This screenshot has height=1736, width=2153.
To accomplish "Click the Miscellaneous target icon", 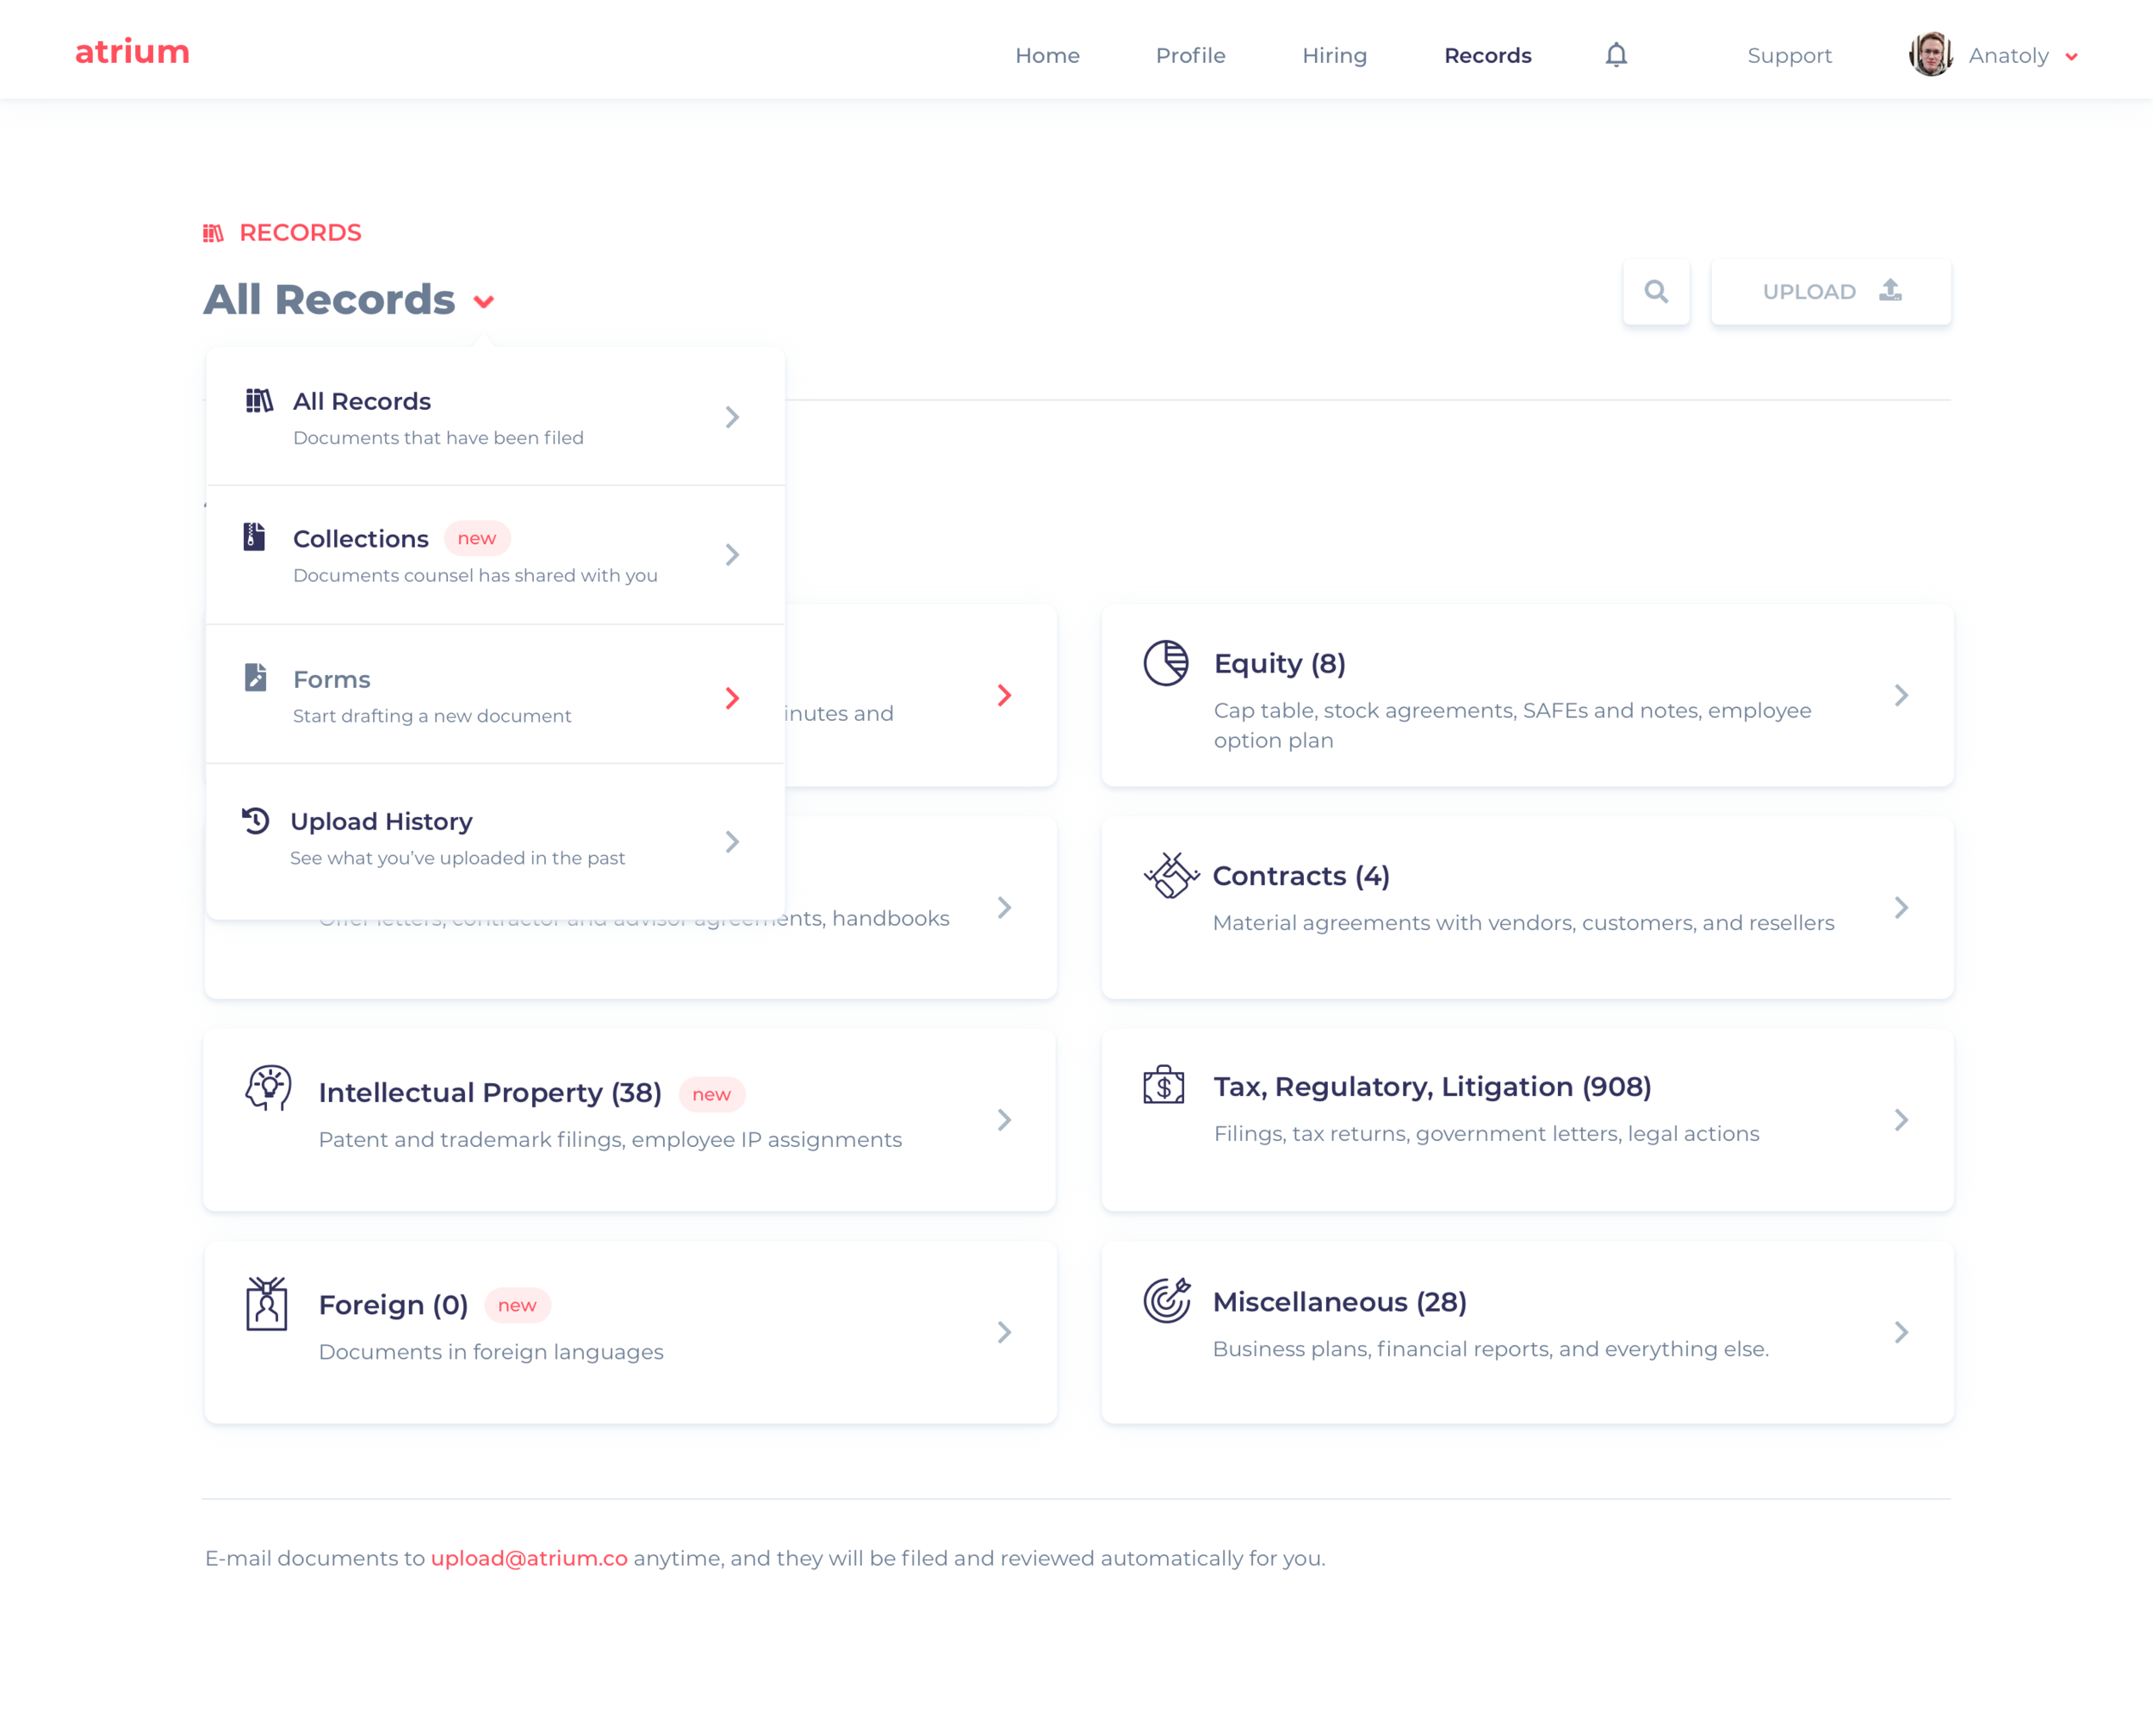I will click(1167, 1300).
